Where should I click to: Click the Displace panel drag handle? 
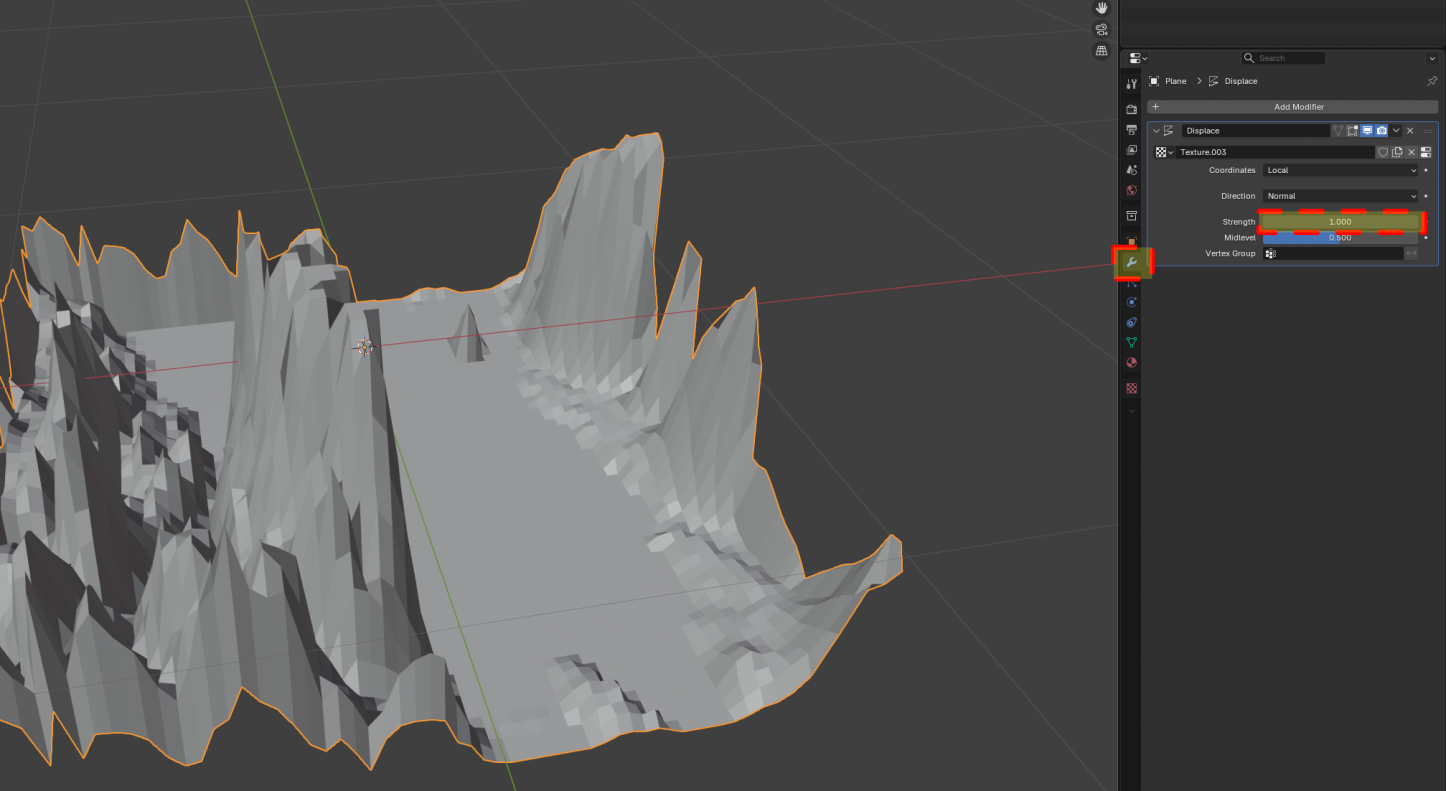click(x=1428, y=131)
